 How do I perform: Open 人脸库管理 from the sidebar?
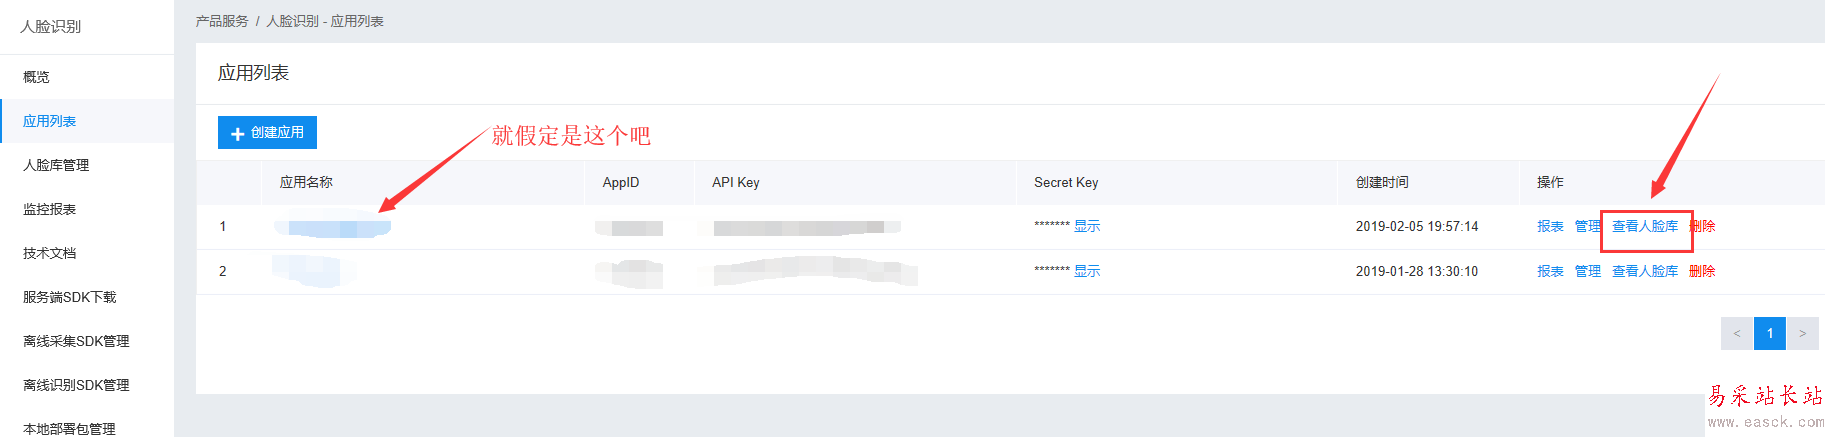coord(56,165)
